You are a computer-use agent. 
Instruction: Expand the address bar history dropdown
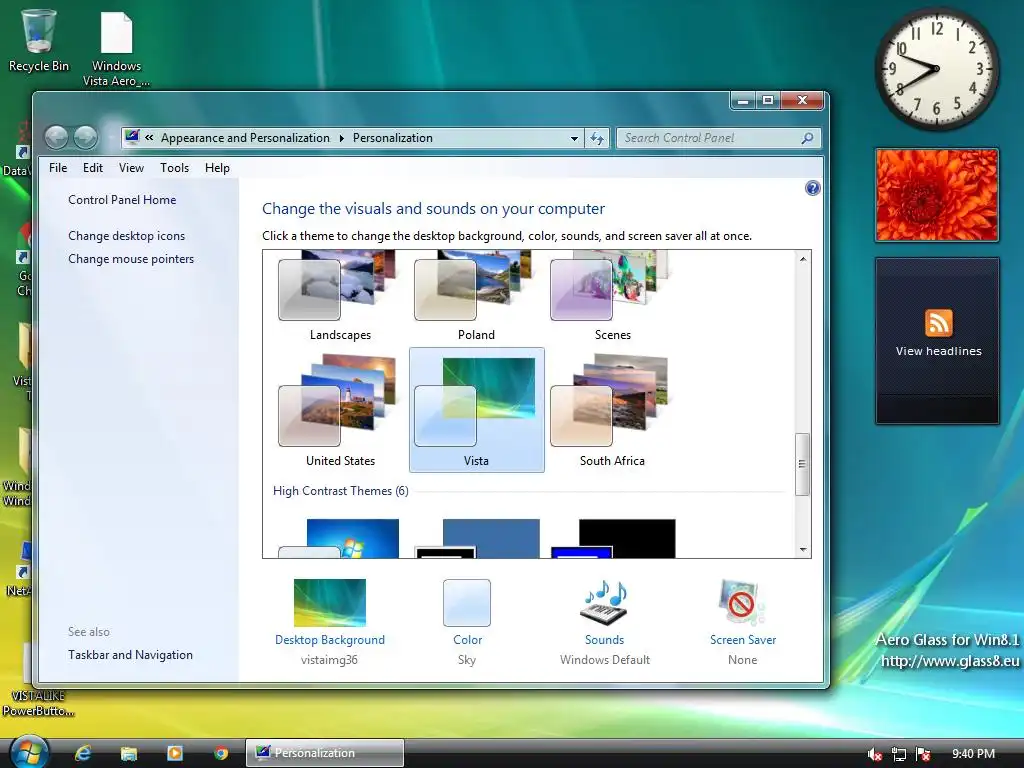tap(574, 138)
